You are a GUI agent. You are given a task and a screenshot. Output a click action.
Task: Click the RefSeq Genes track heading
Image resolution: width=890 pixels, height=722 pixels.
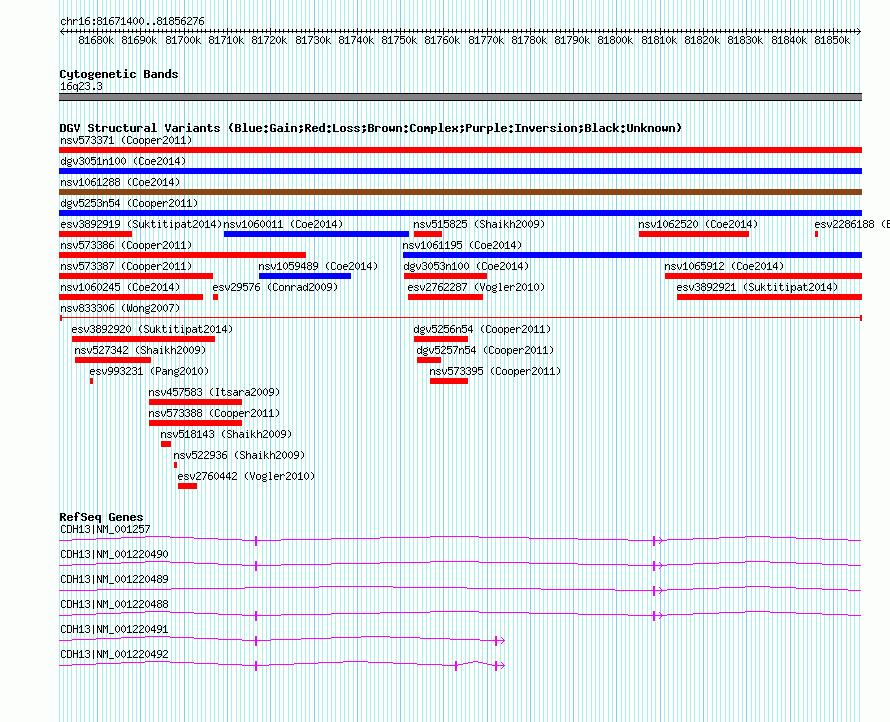click(101, 517)
